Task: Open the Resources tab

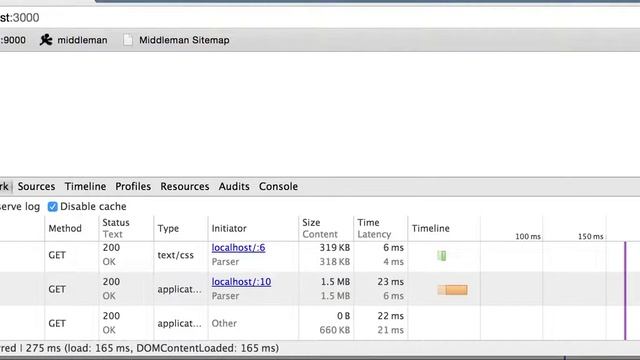Action: coord(184,187)
